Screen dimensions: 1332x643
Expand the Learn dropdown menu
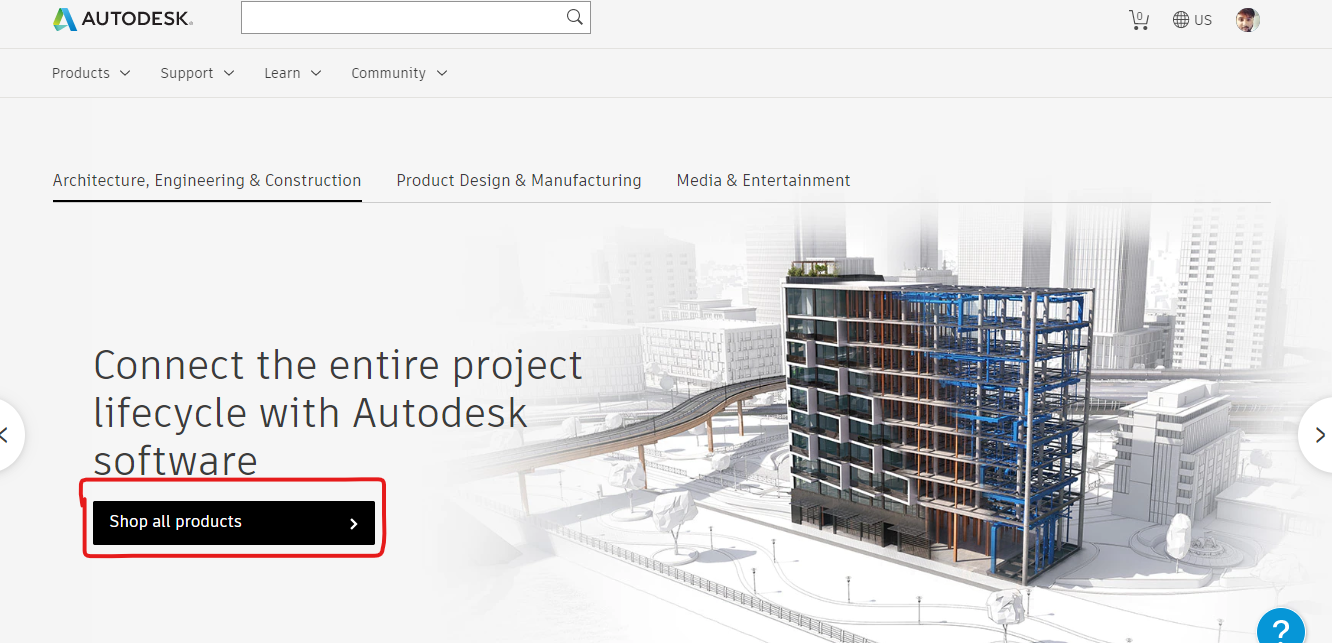(x=293, y=73)
